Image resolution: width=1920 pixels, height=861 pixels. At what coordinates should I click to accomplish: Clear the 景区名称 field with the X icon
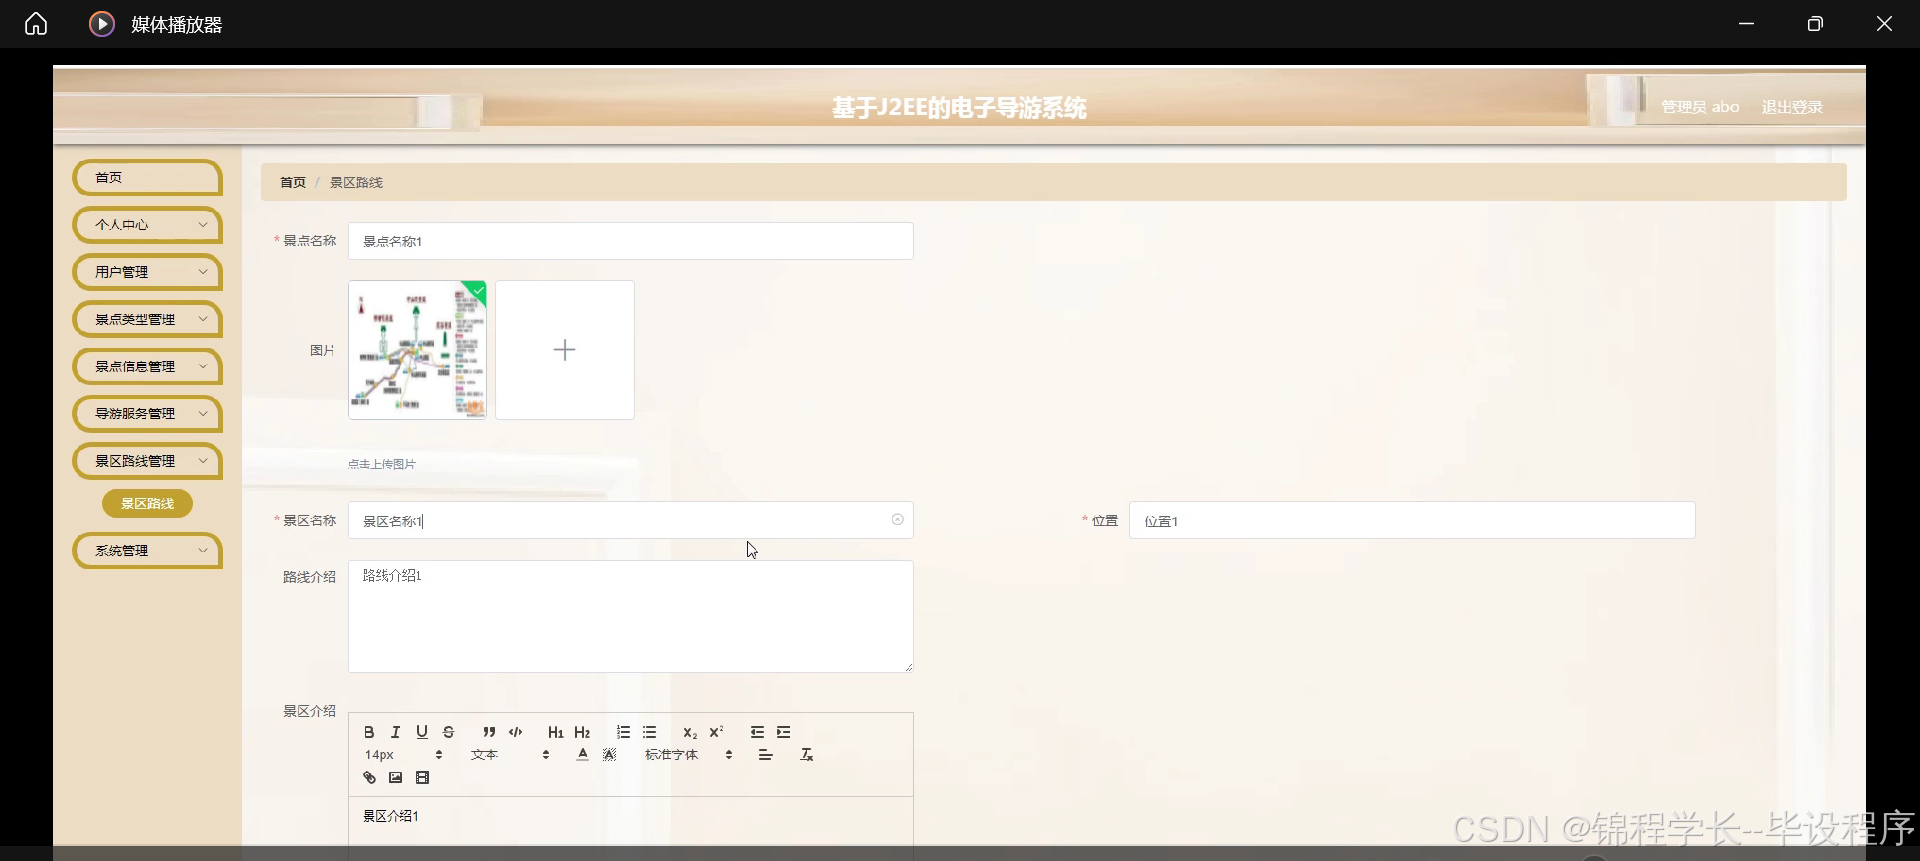[x=897, y=520]
